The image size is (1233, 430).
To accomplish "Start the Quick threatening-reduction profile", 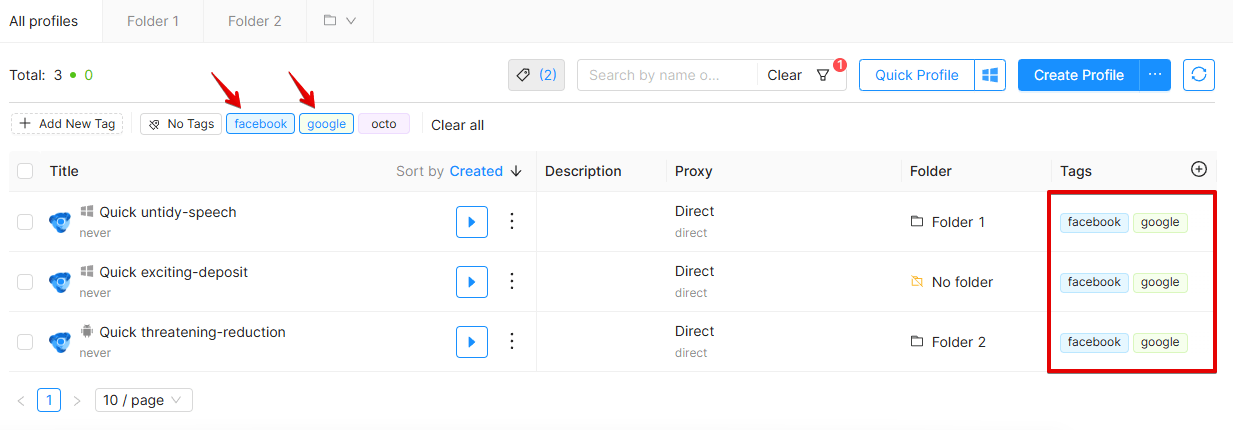I will 472,342.
